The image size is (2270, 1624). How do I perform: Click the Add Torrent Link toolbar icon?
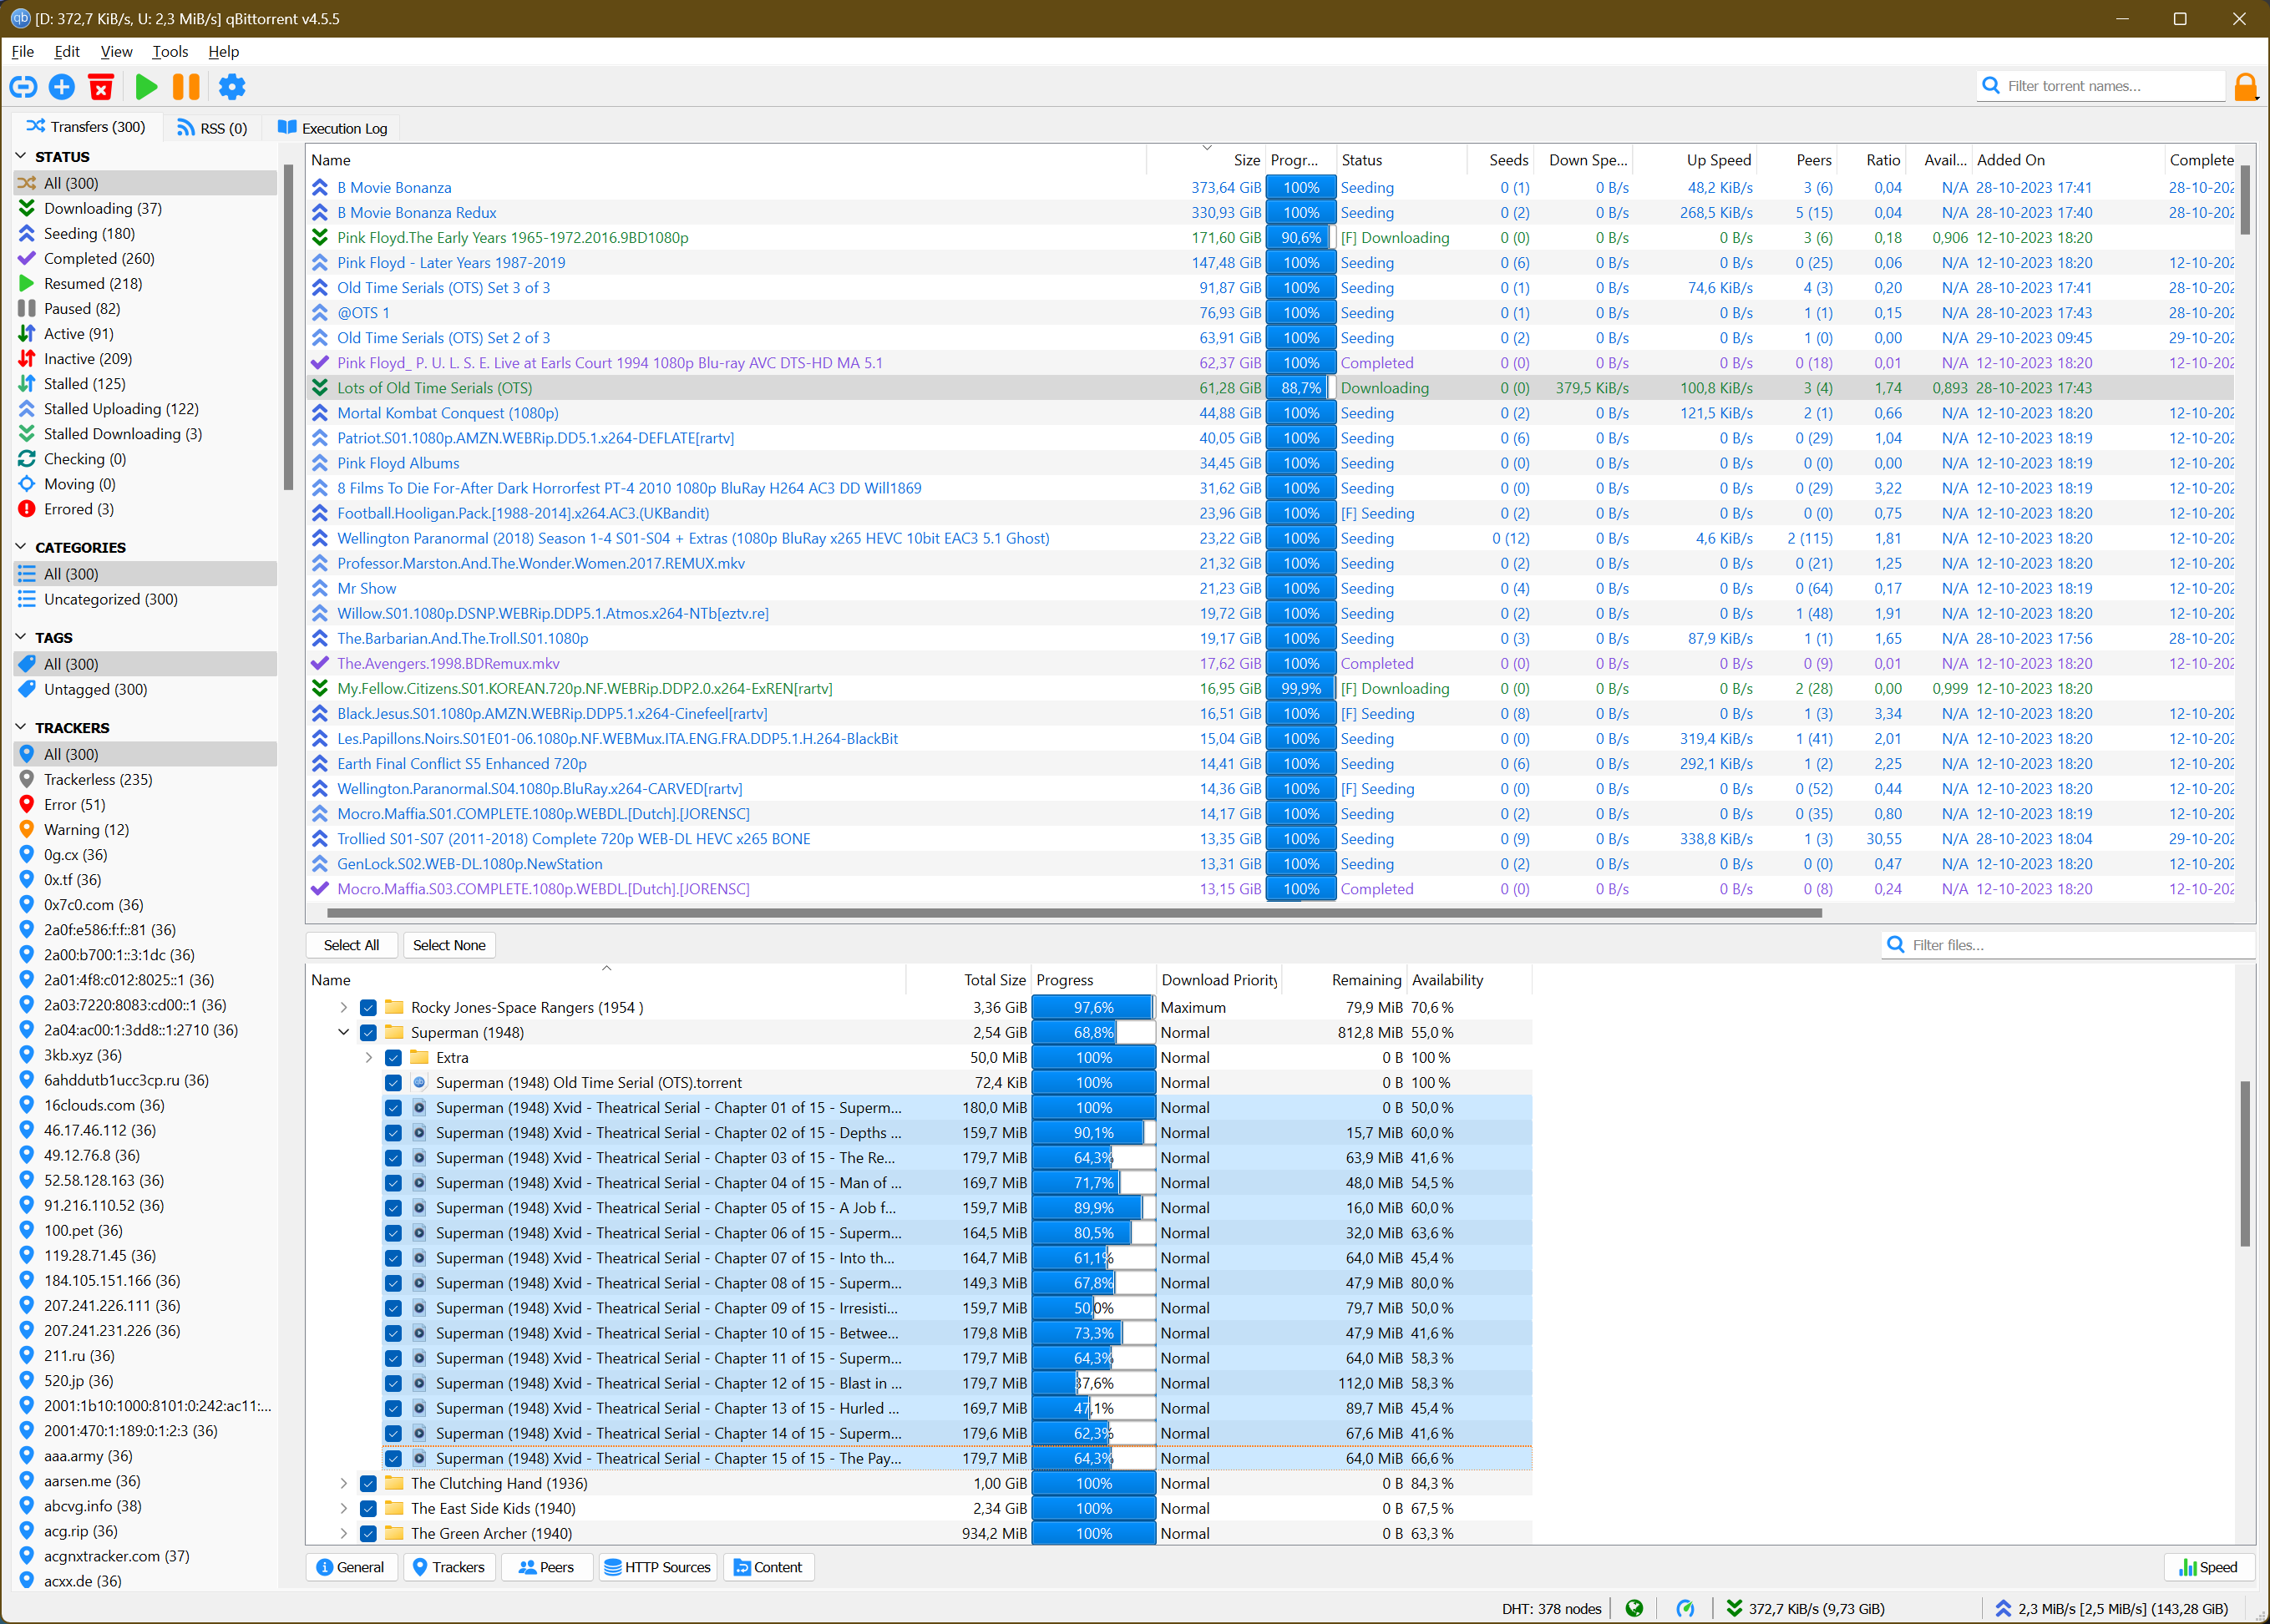pos(23,87)
